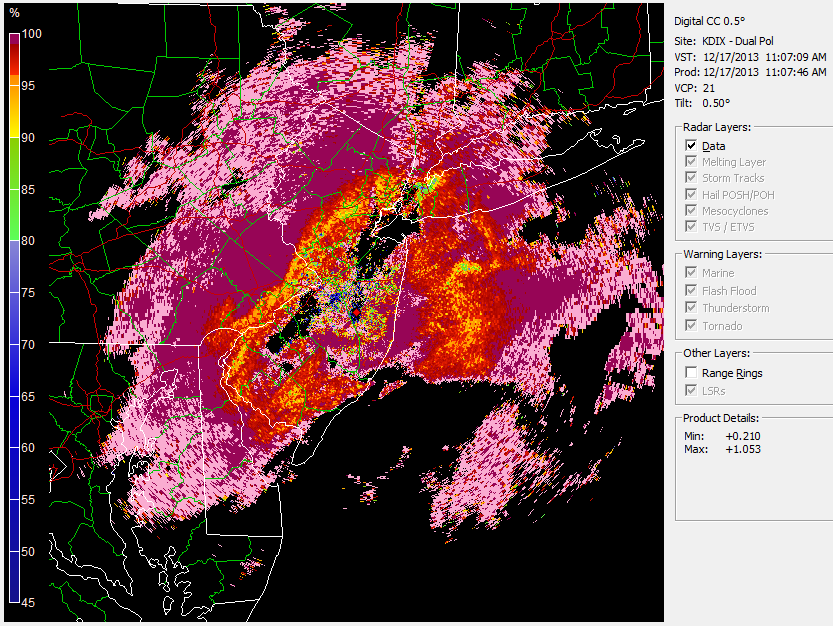Click the green segment of color bar

tap(14, 189)
